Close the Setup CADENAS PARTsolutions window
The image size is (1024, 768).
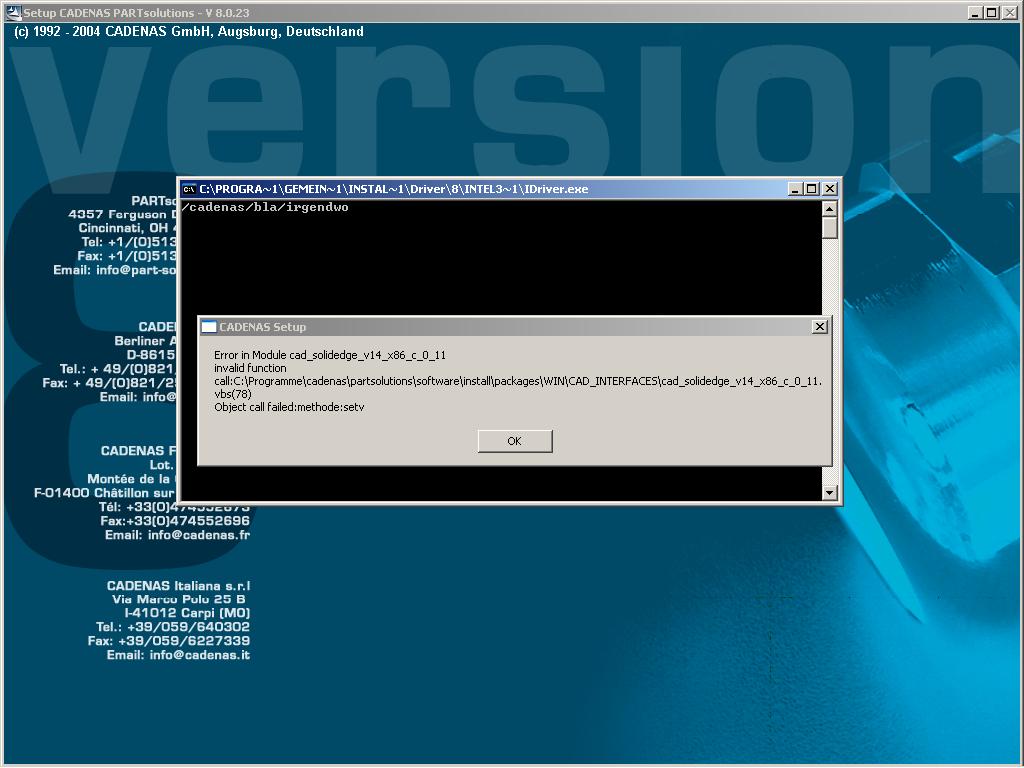pyautogui.click(x=1009, y=12)
